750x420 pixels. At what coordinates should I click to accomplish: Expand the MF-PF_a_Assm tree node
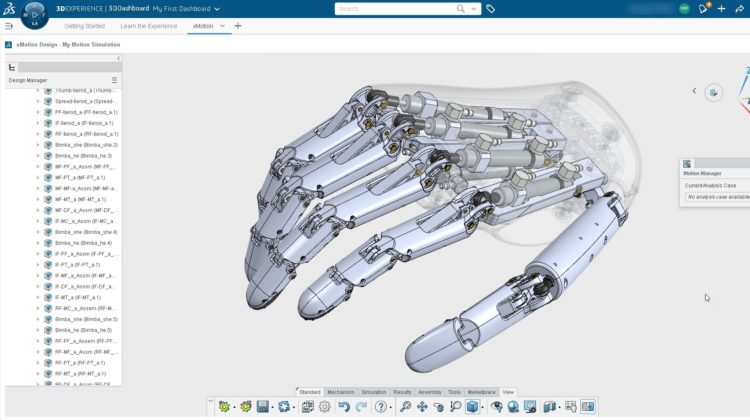tap(38, 166)
